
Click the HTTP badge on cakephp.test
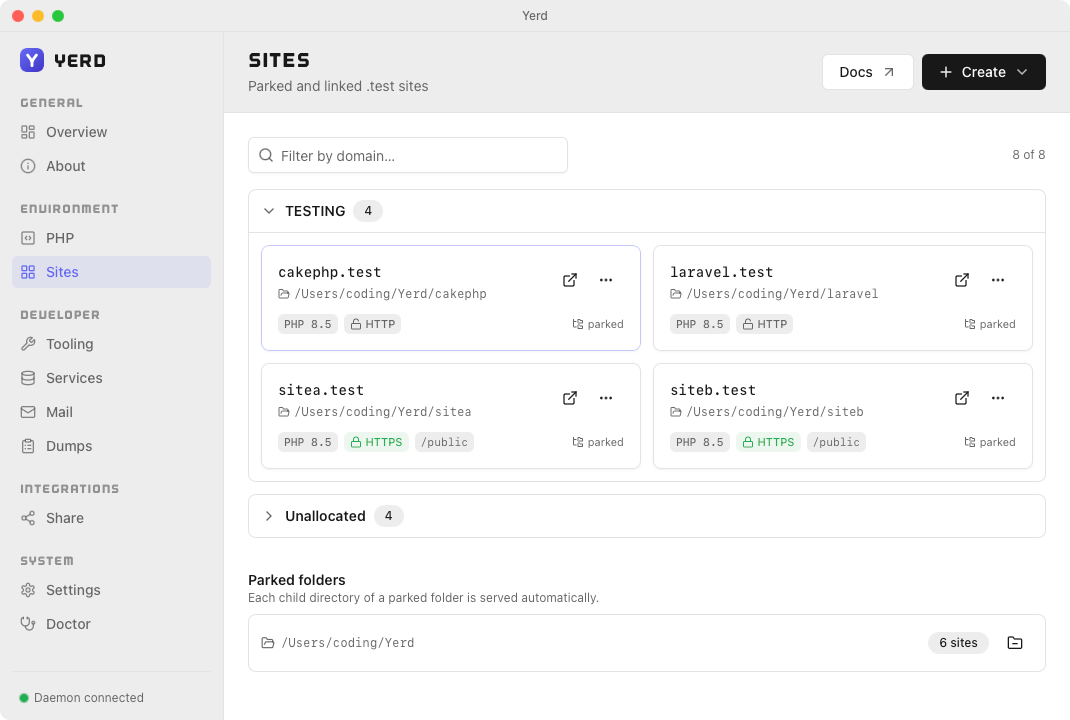(x=373, y=324)
